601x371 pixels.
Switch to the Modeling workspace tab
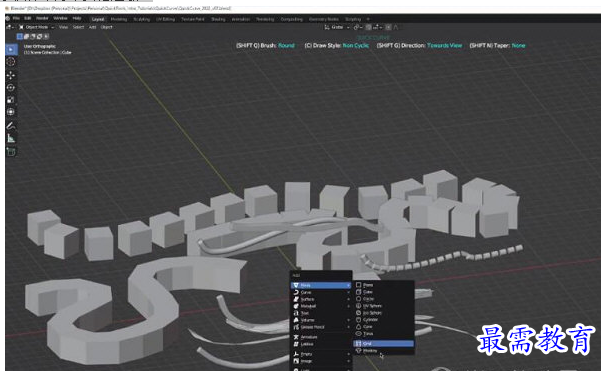(119, 19)
